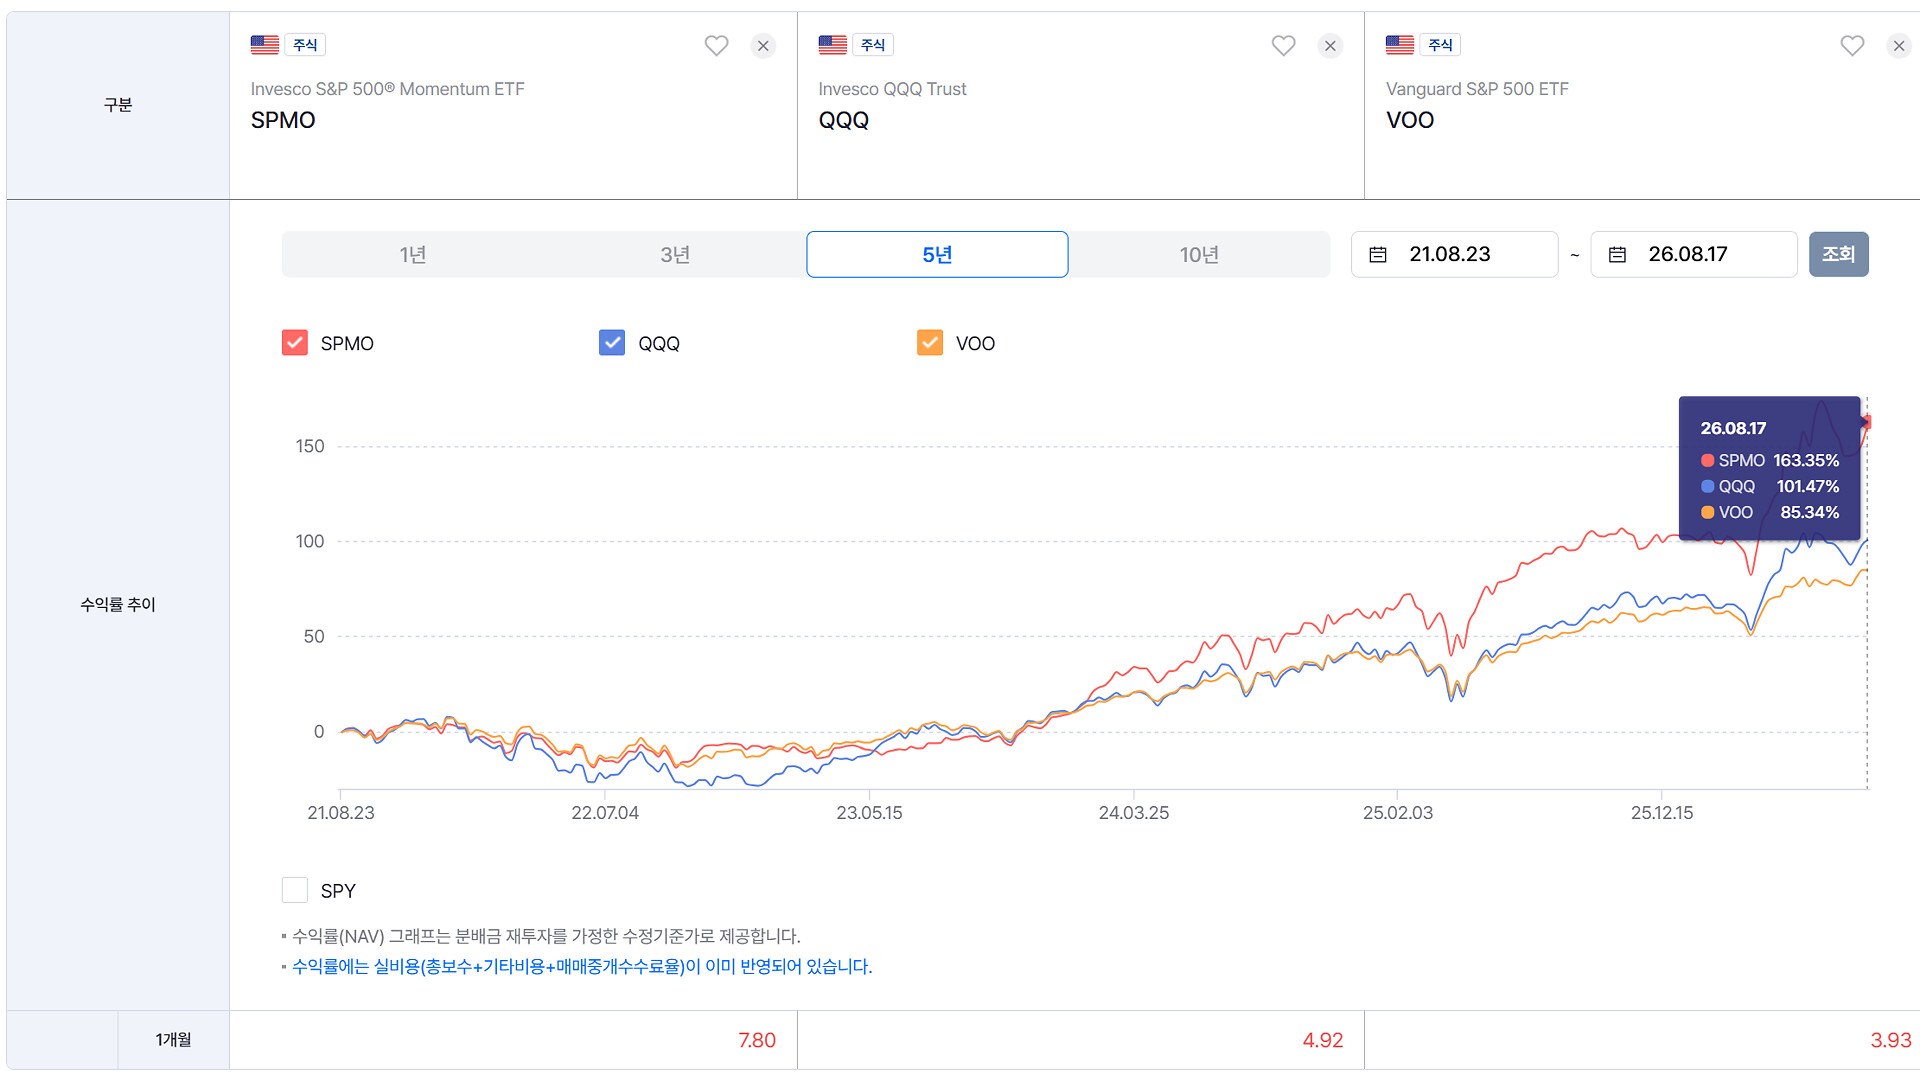Select the 10년 period tab
1920x1075 pixels.
click(x=1199, y=255)
